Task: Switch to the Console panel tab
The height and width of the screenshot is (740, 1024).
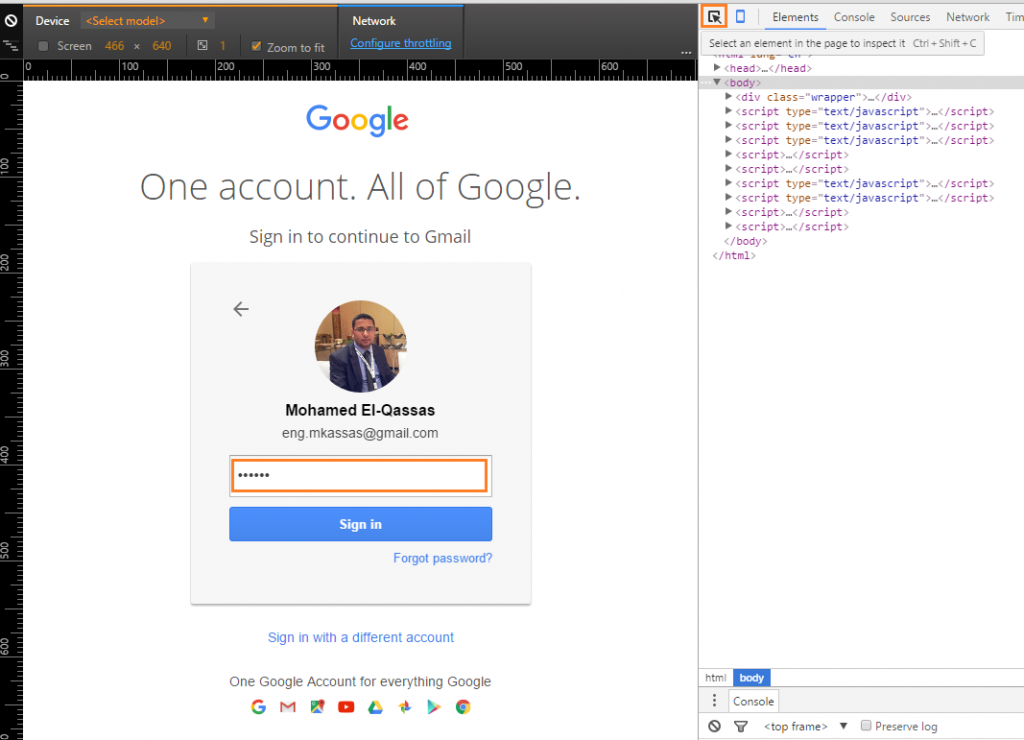Action: [854, 17]
